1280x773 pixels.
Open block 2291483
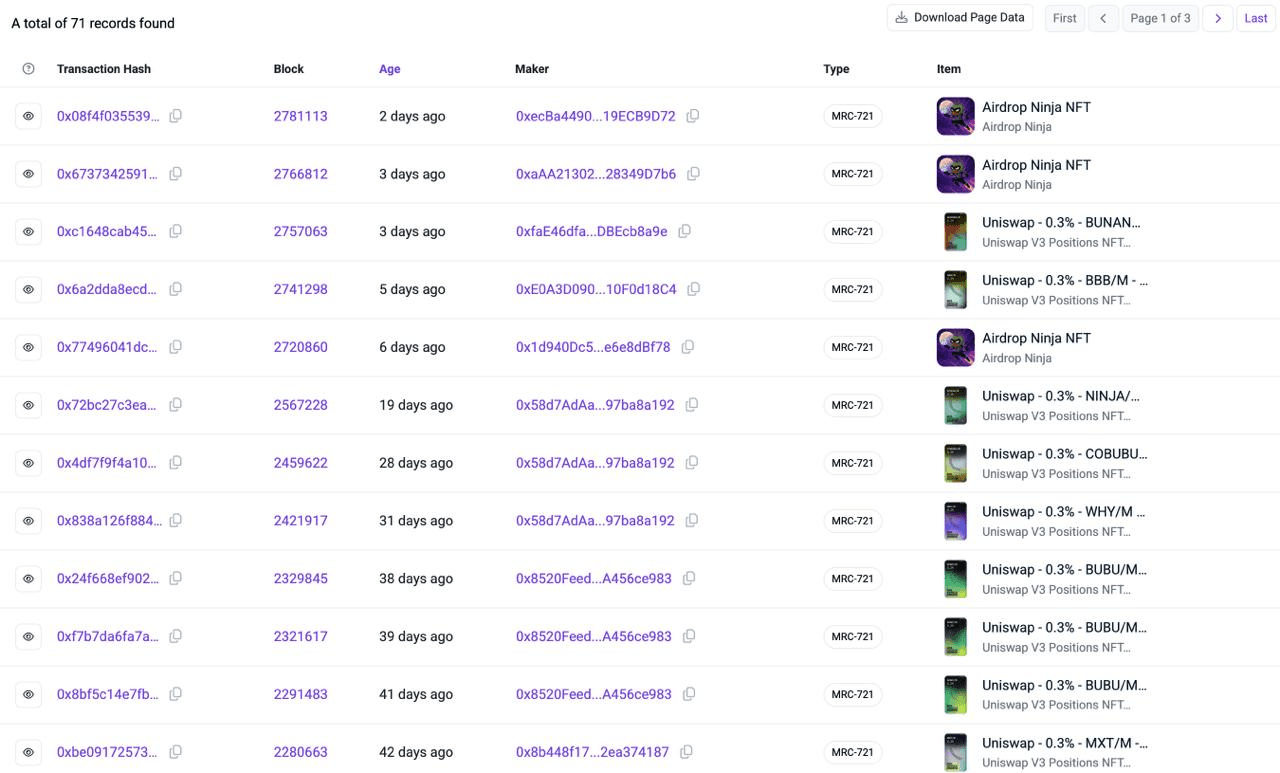(301, 694)
